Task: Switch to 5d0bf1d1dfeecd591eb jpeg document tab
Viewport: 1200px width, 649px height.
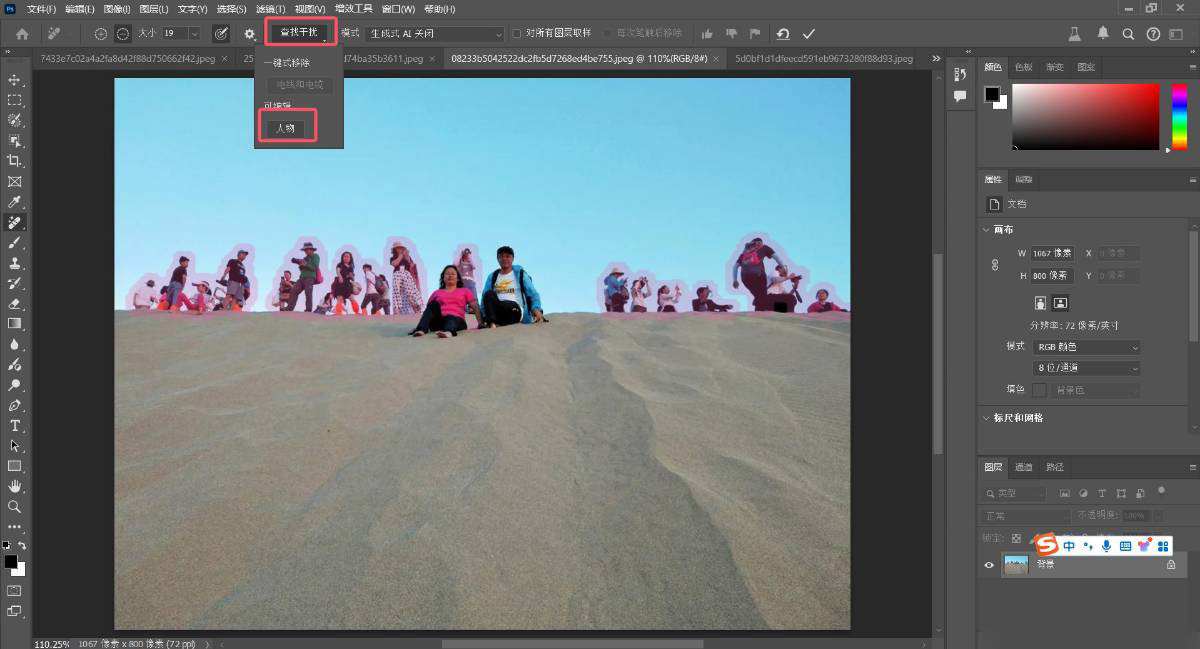Action: [x=823, y=59]
